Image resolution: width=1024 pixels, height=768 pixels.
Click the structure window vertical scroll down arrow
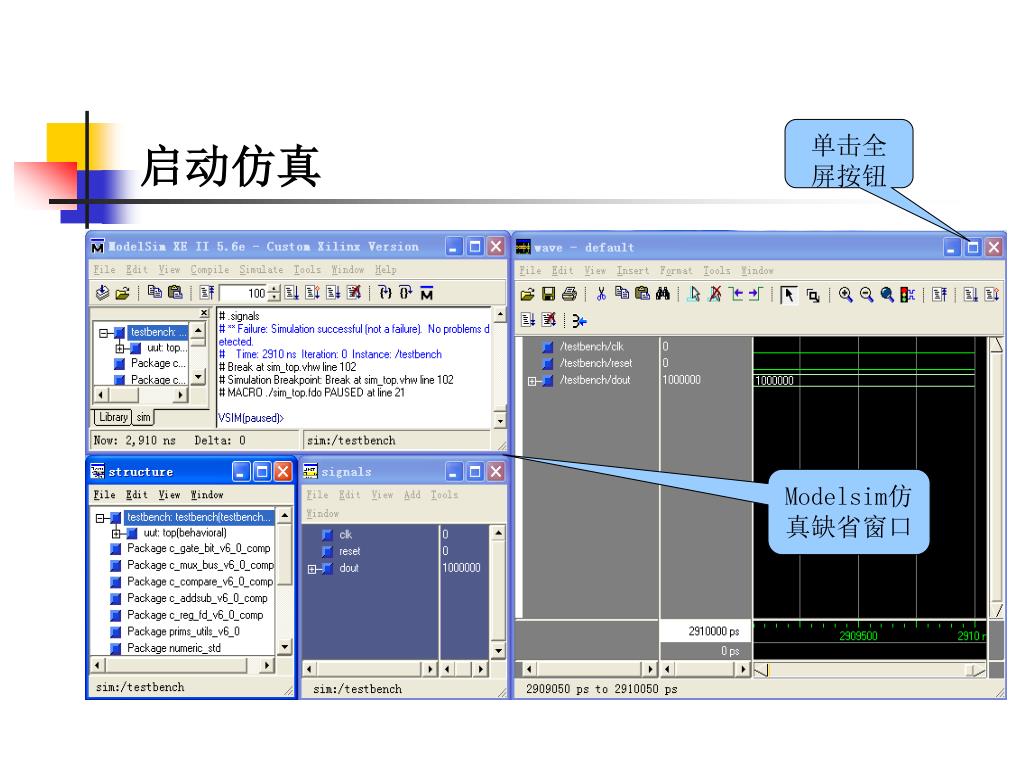(284, 647)
